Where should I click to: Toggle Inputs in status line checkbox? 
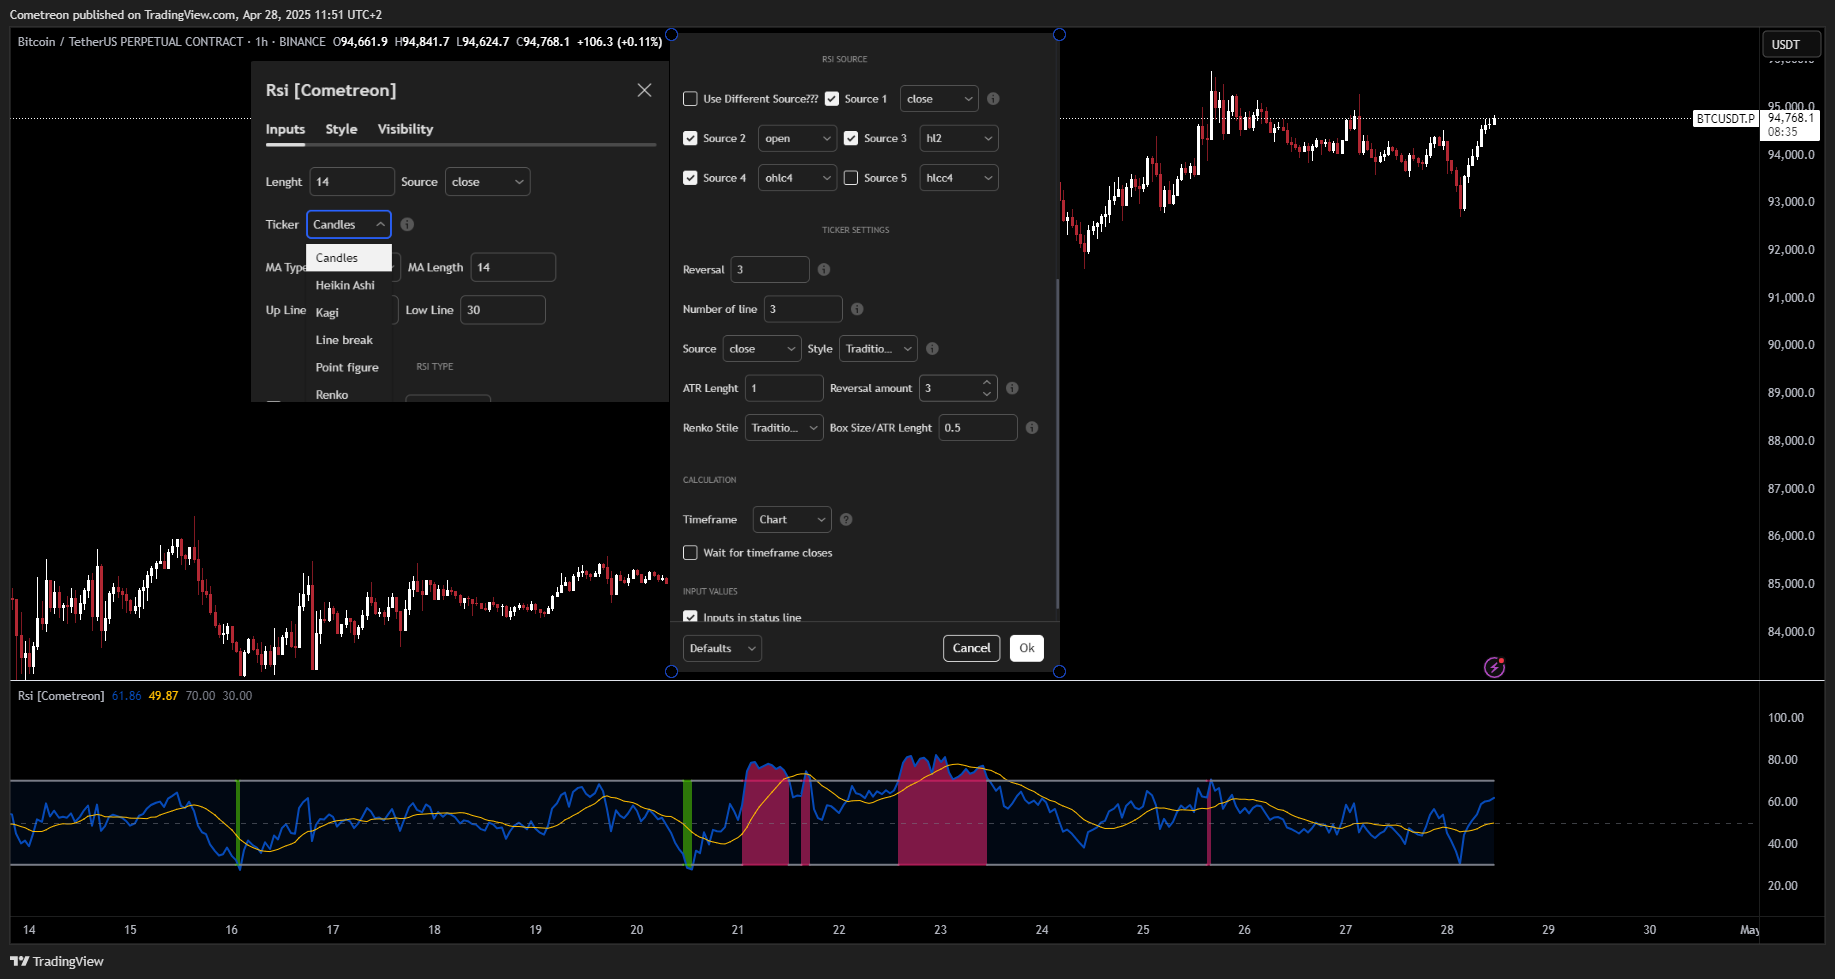(690, 617)
